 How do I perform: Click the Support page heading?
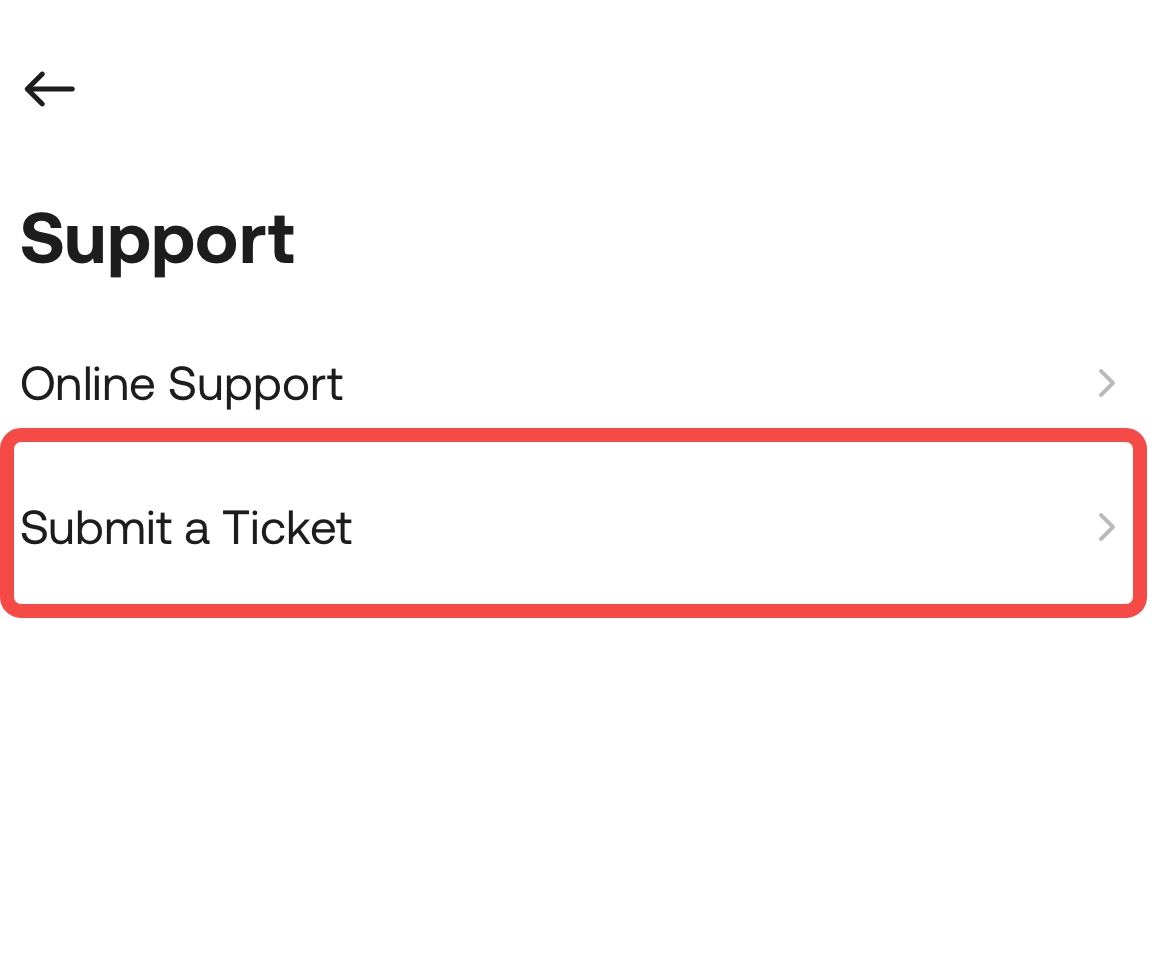pyautogui.click(x=157, y=240)
